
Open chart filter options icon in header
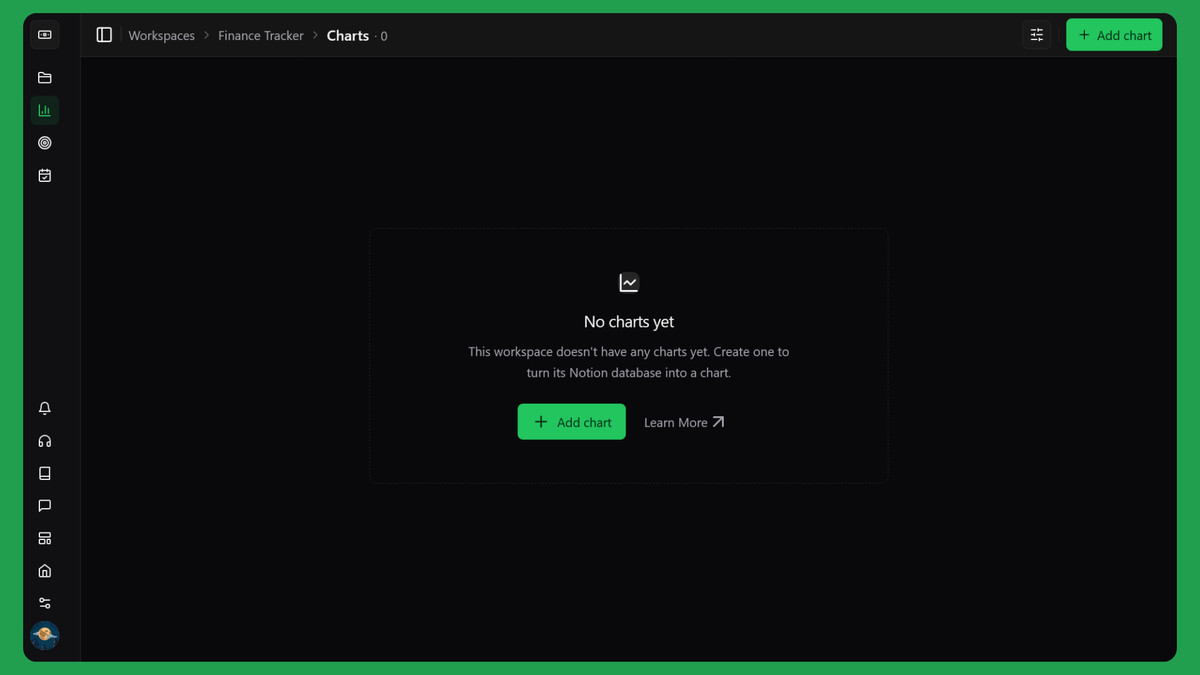(x=1037, y=35)
